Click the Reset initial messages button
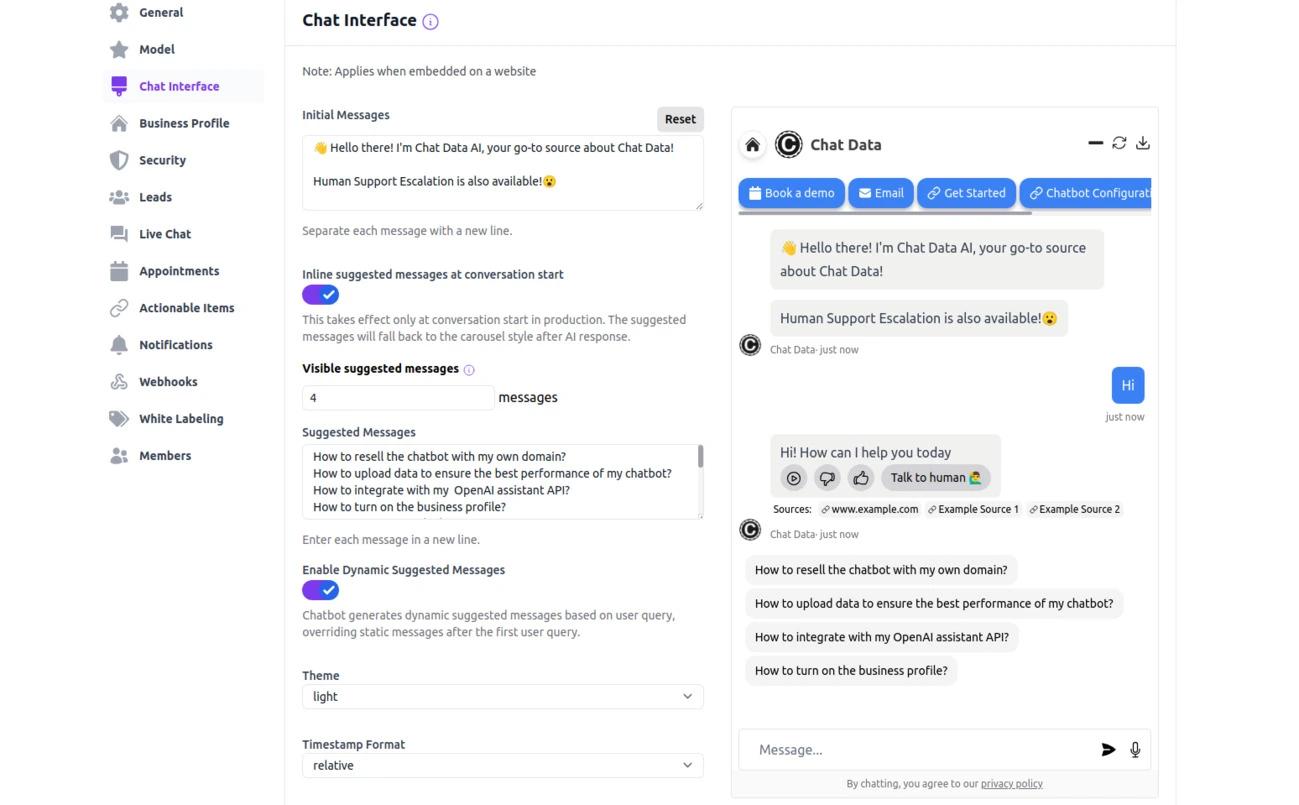The height and width of the screenshot is (805, 1299). pos(680,119)
